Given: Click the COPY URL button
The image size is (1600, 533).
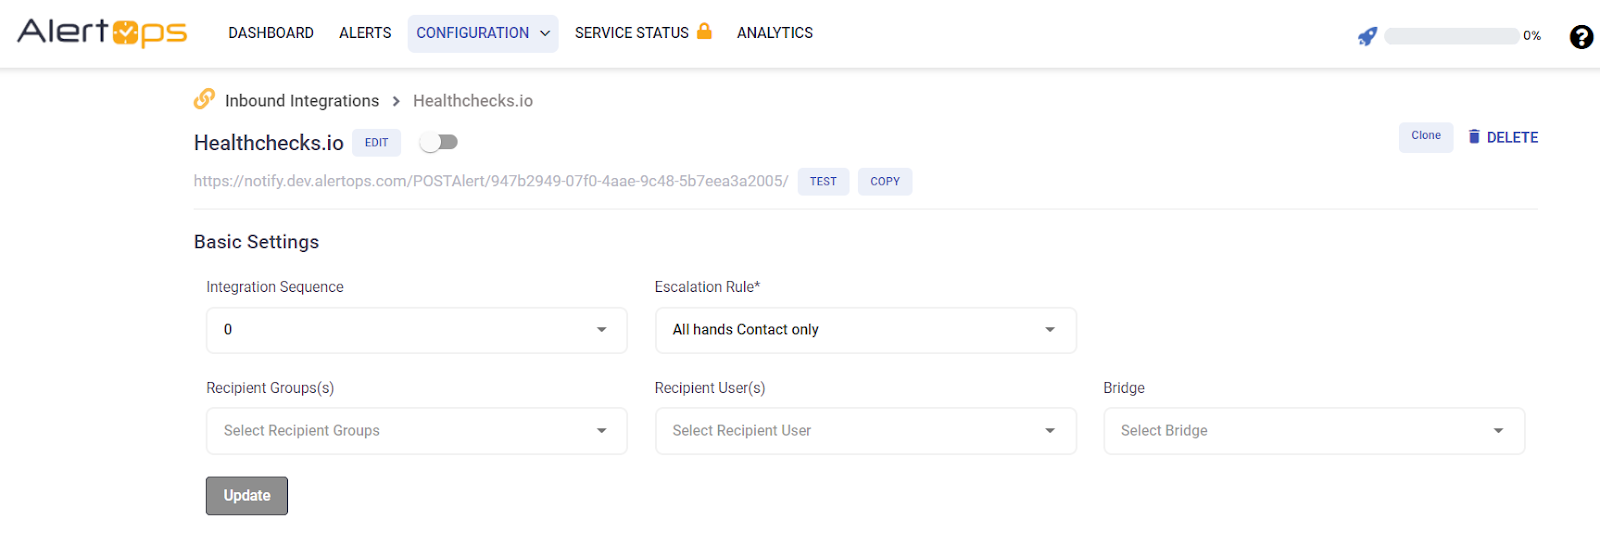Looking at the screenshot, I should click(x=884, y=182).
